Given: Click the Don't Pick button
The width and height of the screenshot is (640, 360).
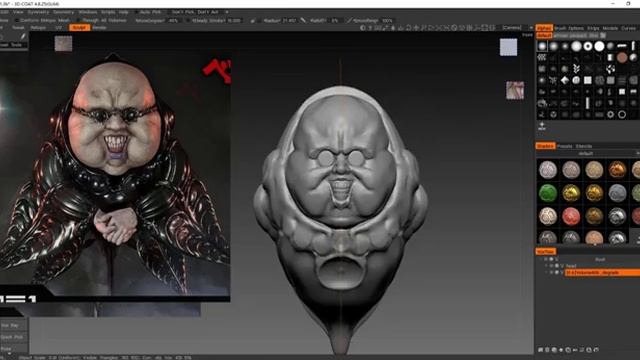Looking at the screenshot, I should (183, 12).
